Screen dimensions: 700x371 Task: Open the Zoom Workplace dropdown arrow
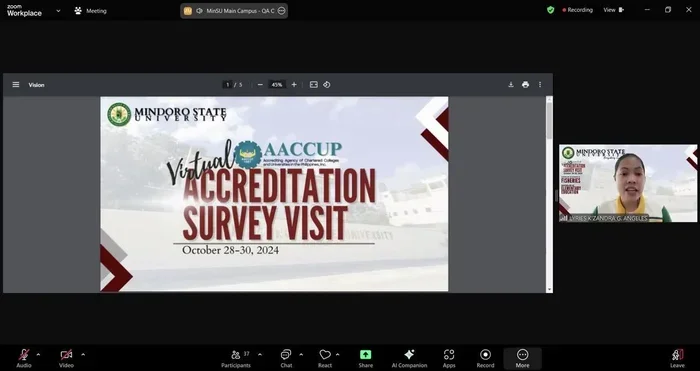tap(58, 11)
